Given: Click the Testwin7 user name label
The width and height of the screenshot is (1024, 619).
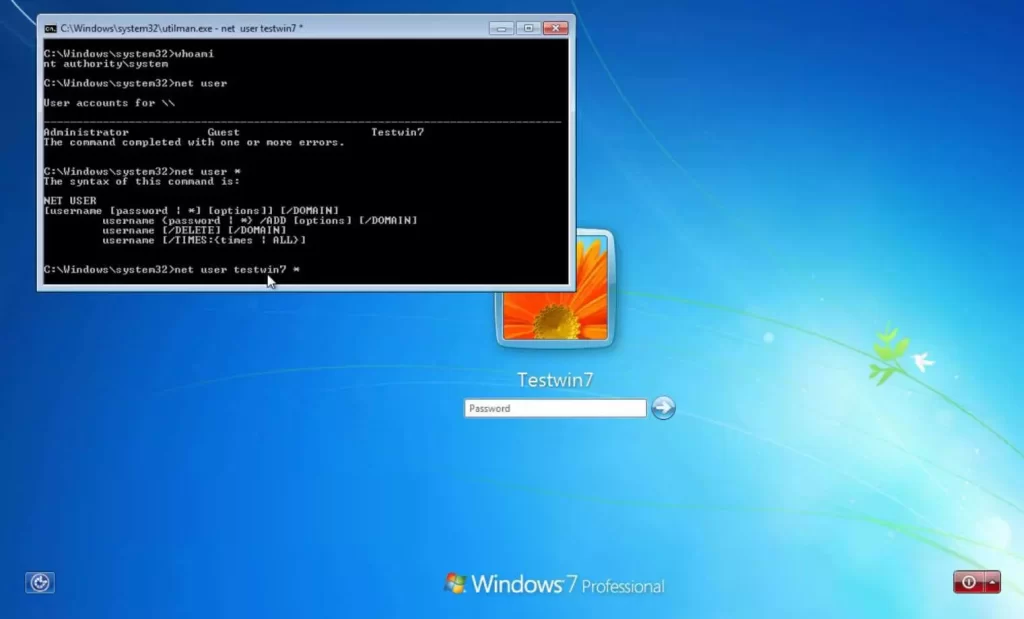Looking at the screenshot, I should pos(555,379).
